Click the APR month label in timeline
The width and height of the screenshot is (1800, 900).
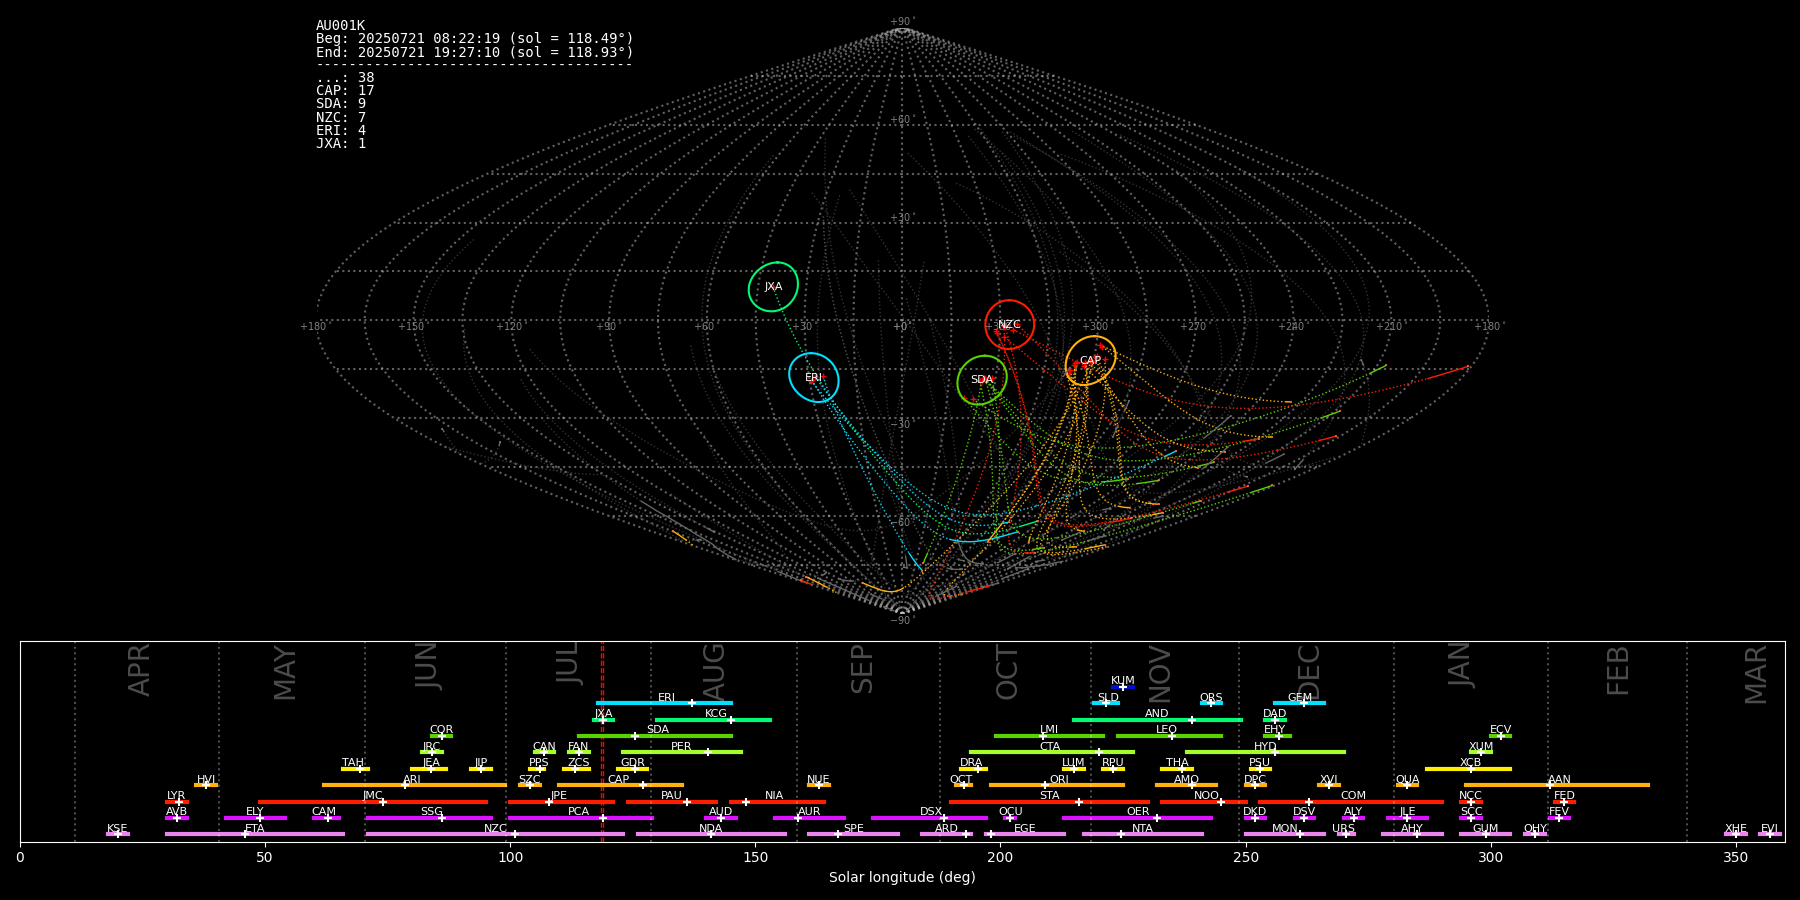(x=139, y=669)
